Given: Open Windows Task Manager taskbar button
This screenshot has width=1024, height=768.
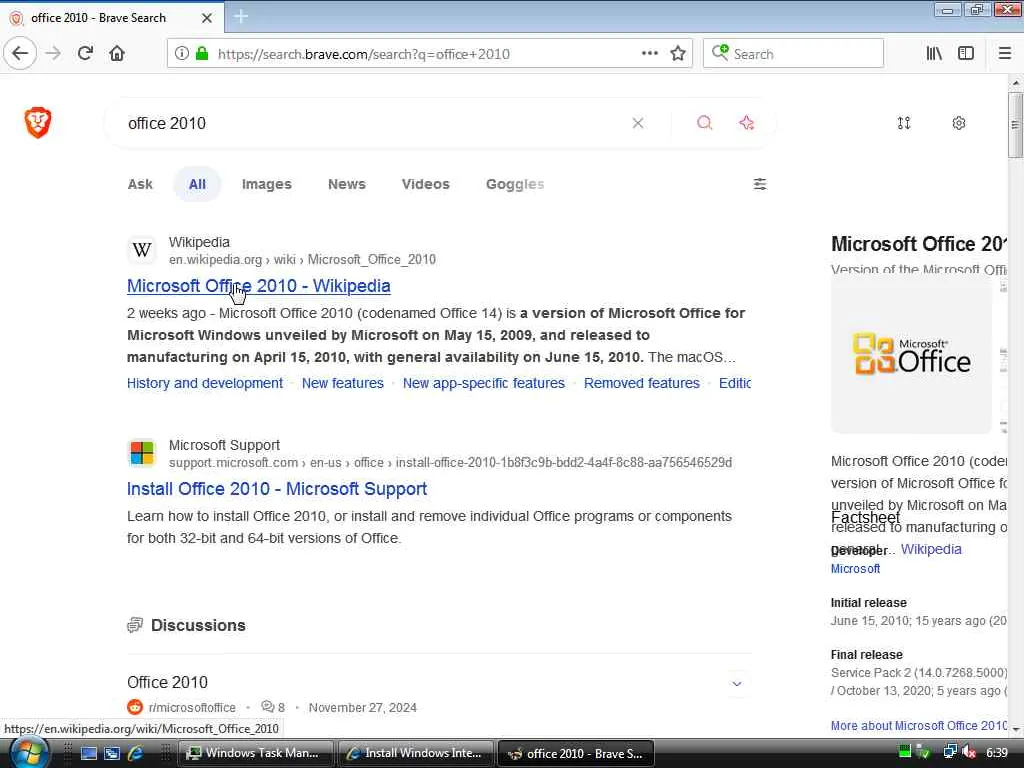Looking at the screenshot, I should pos(255,754).
